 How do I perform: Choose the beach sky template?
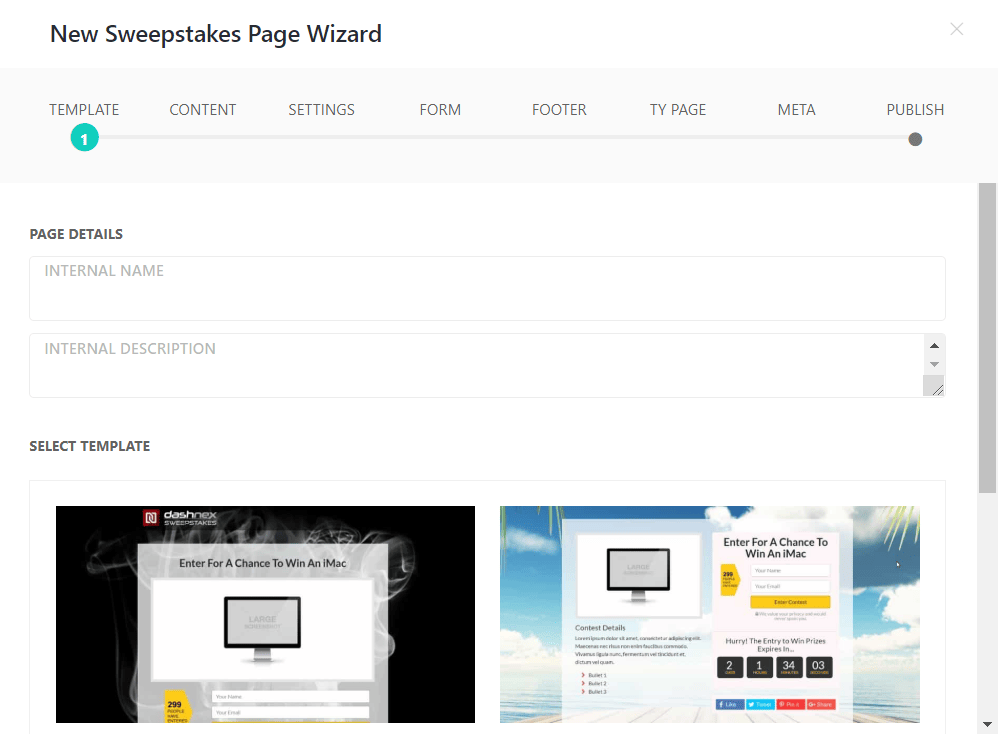(x=709, y=614)
